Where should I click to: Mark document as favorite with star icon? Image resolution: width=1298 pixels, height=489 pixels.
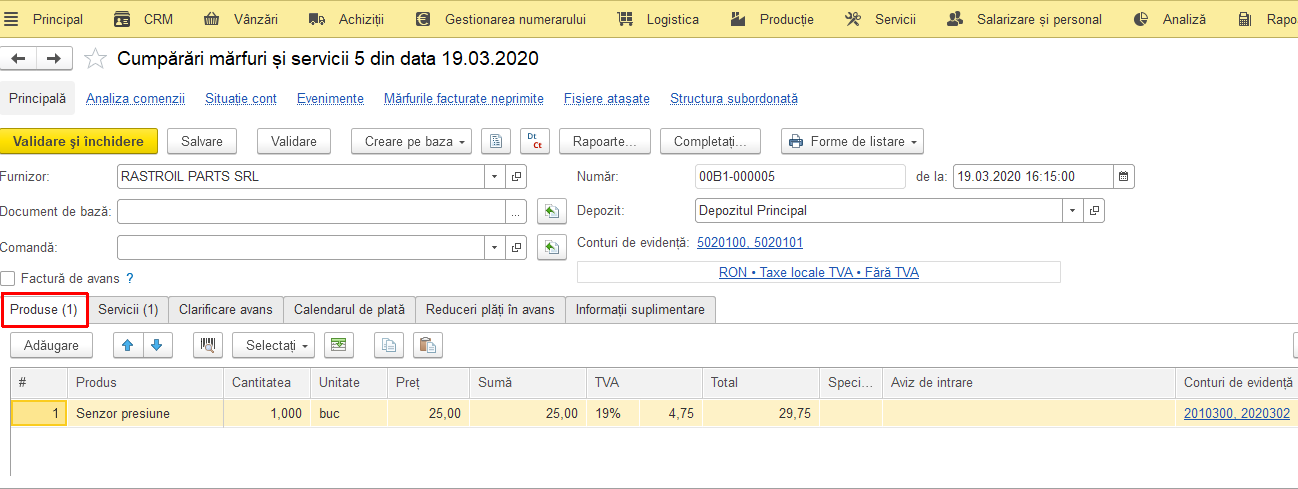95,59
